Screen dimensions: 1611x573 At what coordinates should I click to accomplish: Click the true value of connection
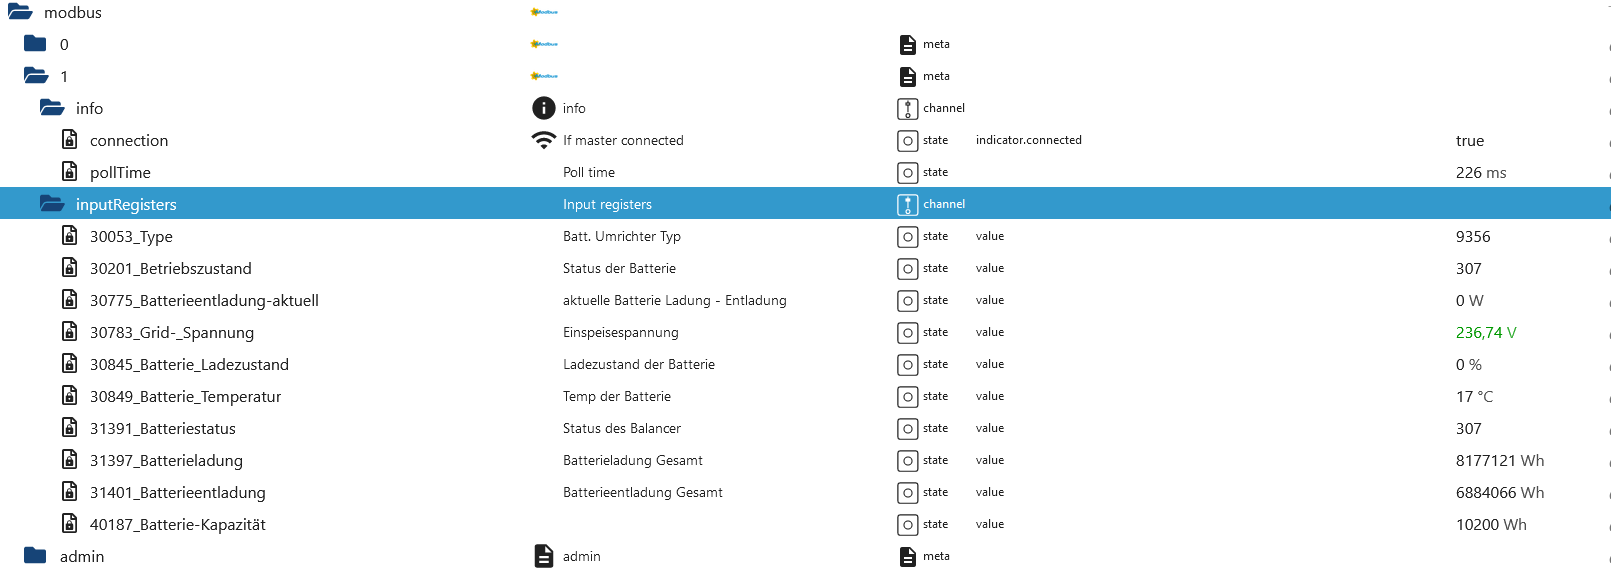coord(1470,140)
